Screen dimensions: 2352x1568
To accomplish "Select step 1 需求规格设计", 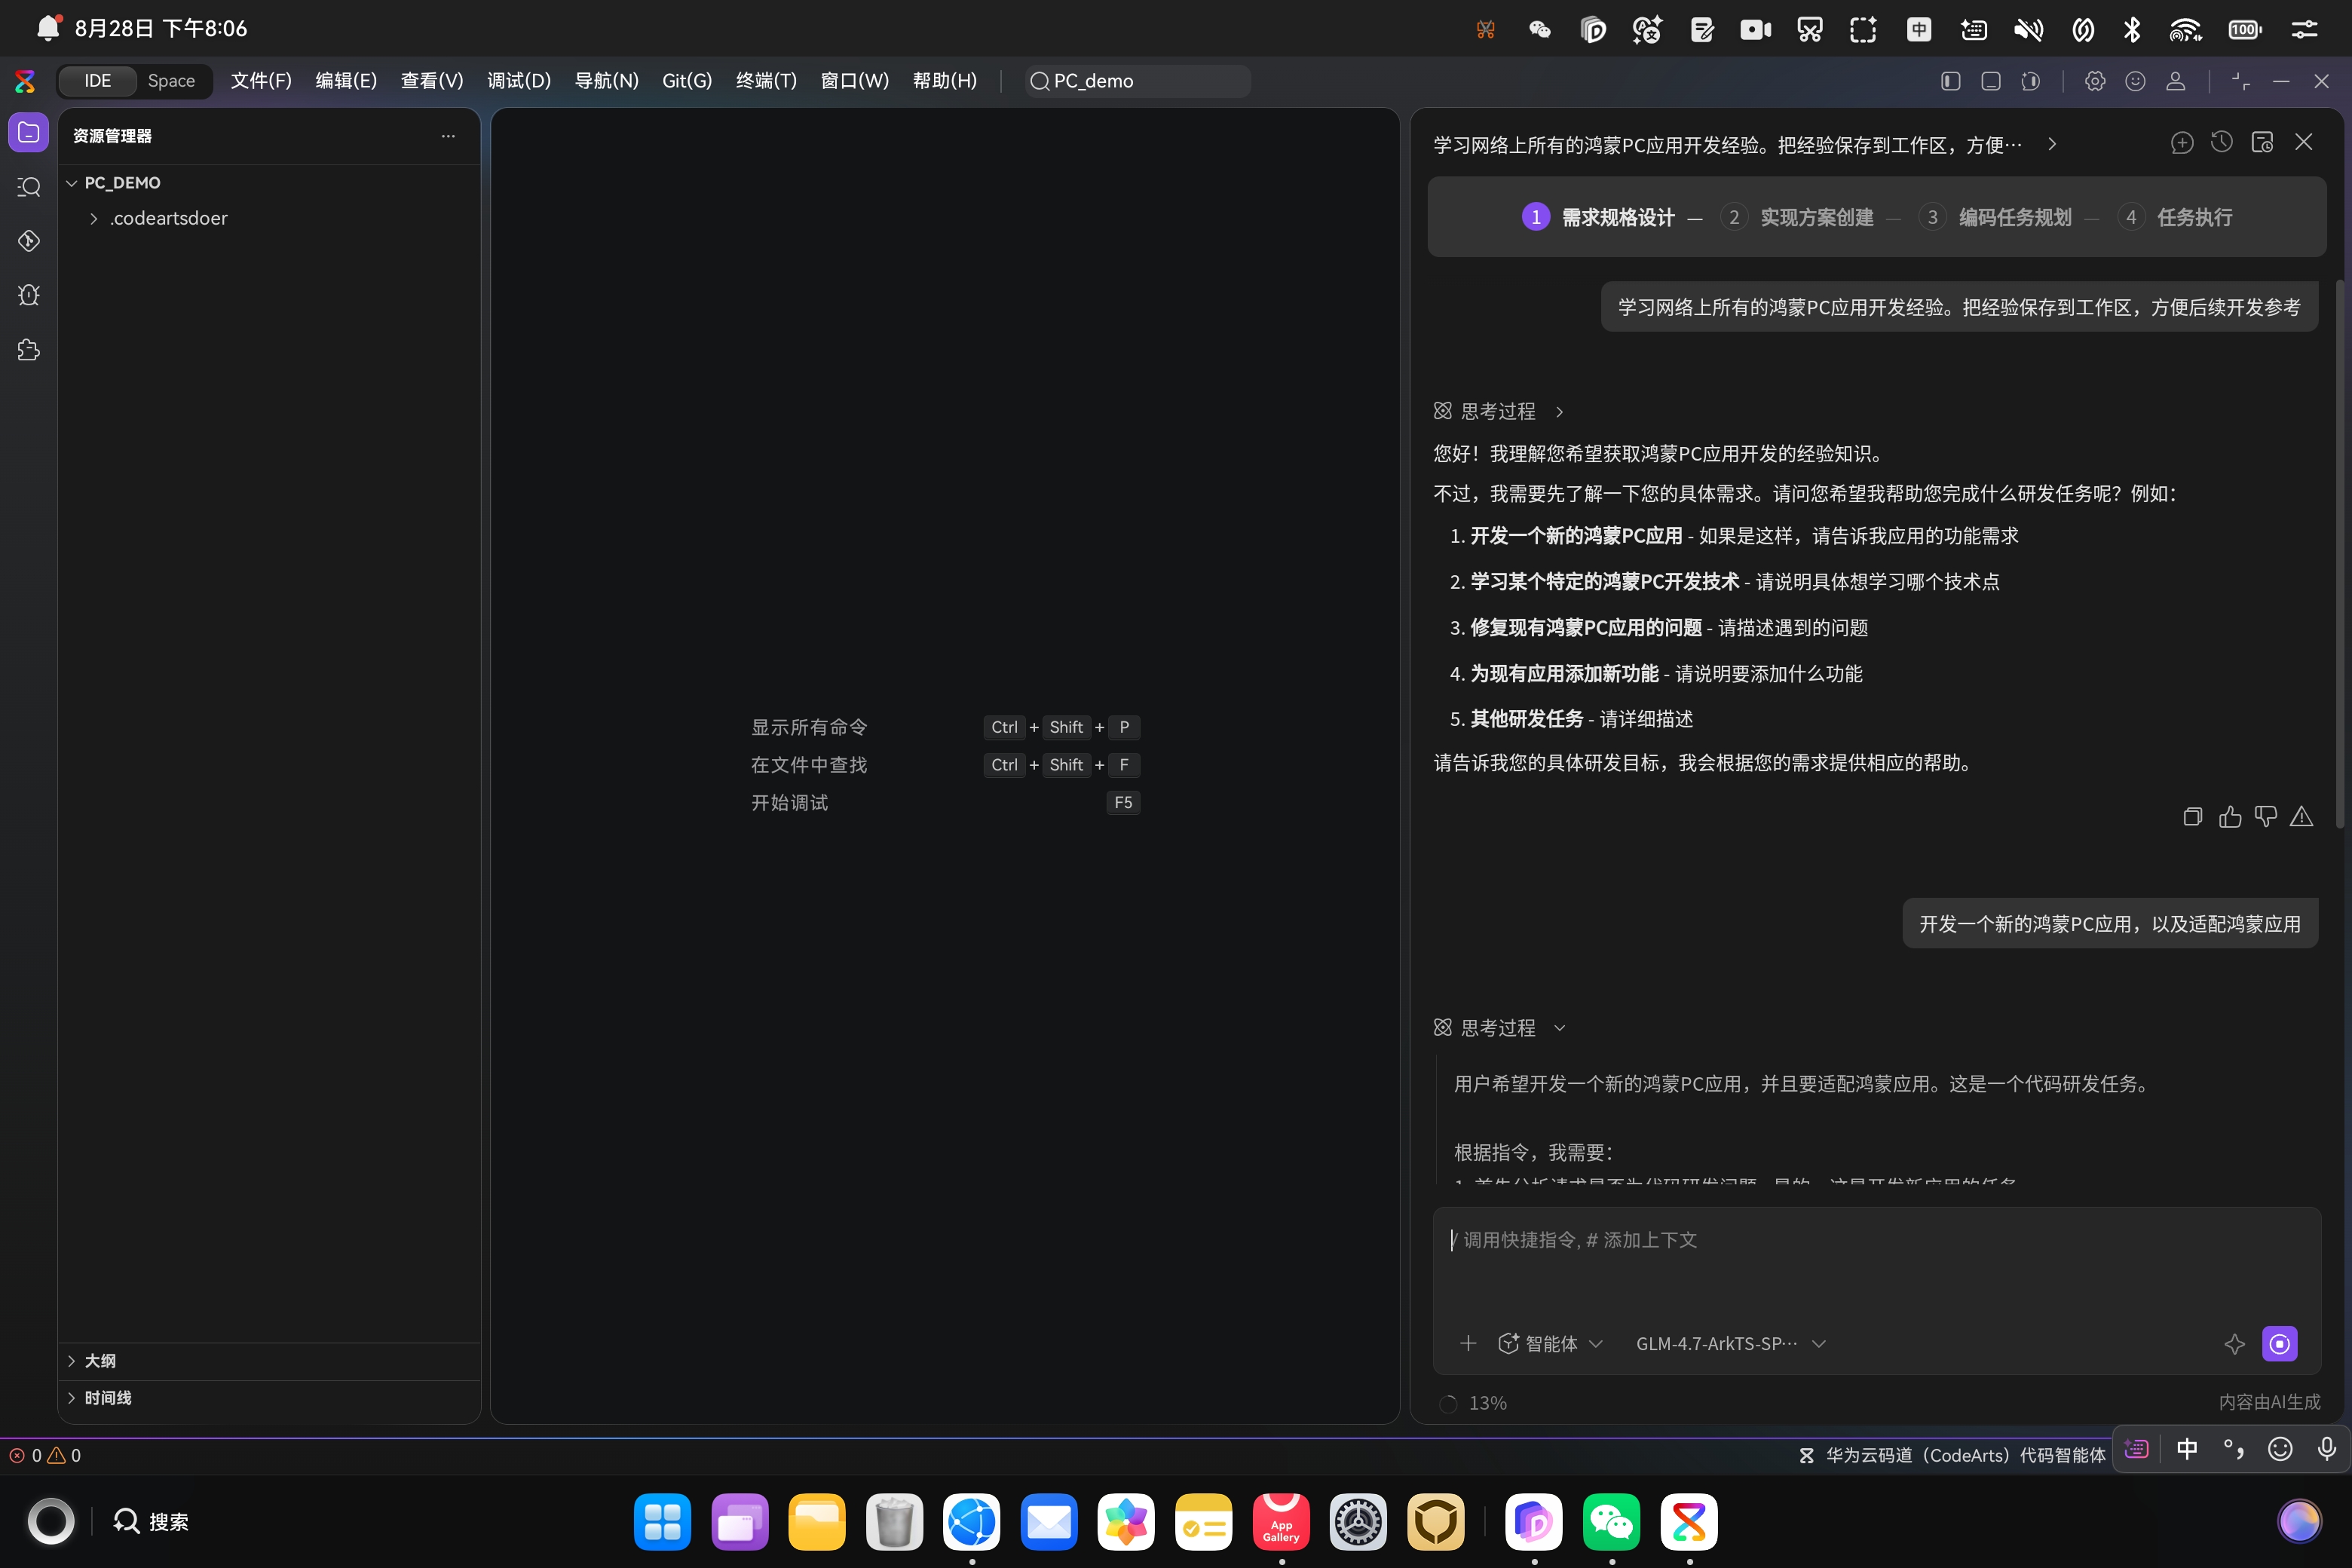I will click(x=1598, y=217).
